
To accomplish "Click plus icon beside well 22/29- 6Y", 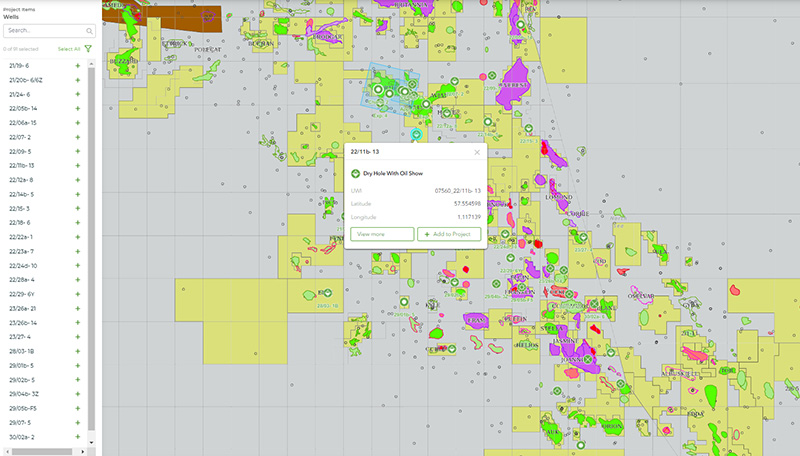I will pyautogui.click(x=77, y=295).
